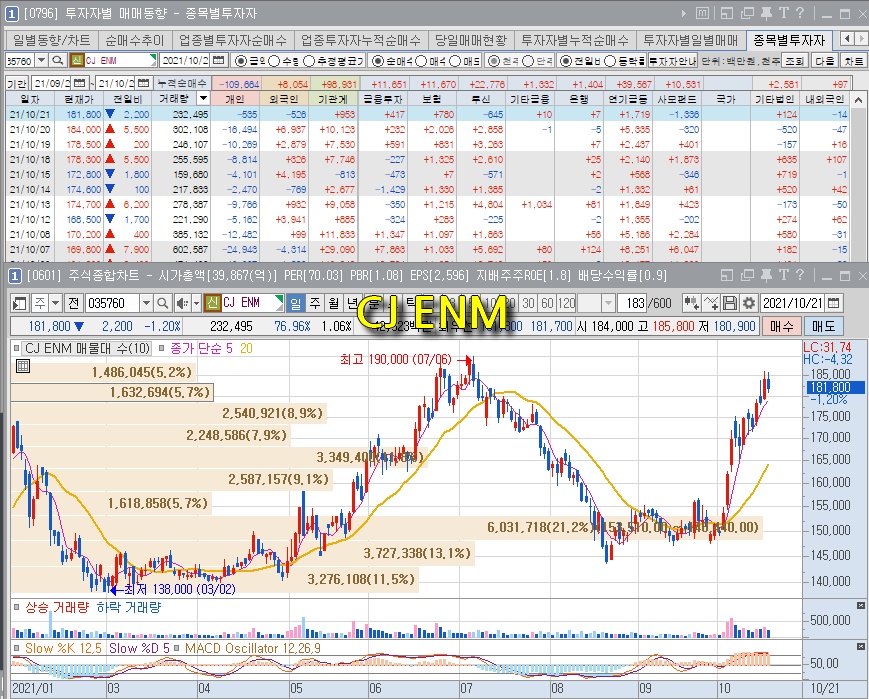
Task: Select the 매수 radio button
Action: [x=421, y=60]
